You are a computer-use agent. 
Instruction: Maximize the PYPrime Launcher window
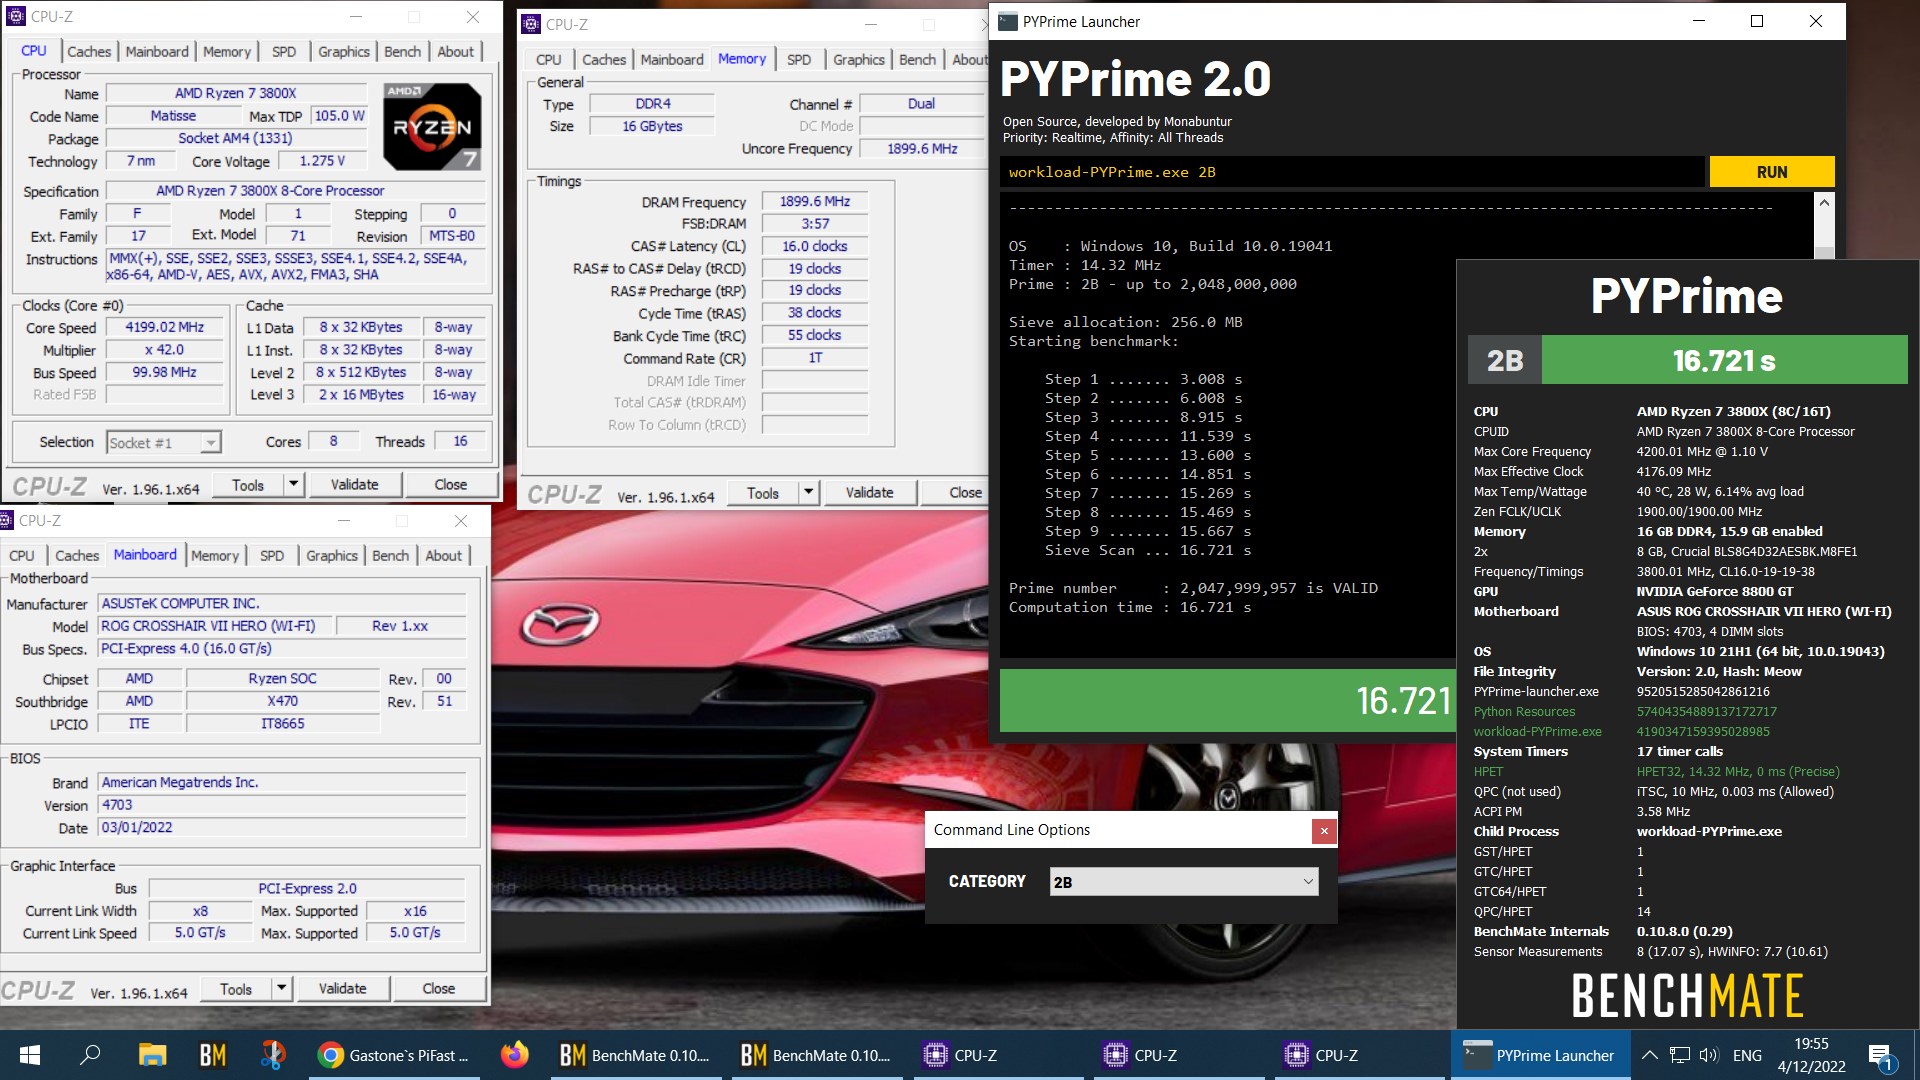(1757, 21)
